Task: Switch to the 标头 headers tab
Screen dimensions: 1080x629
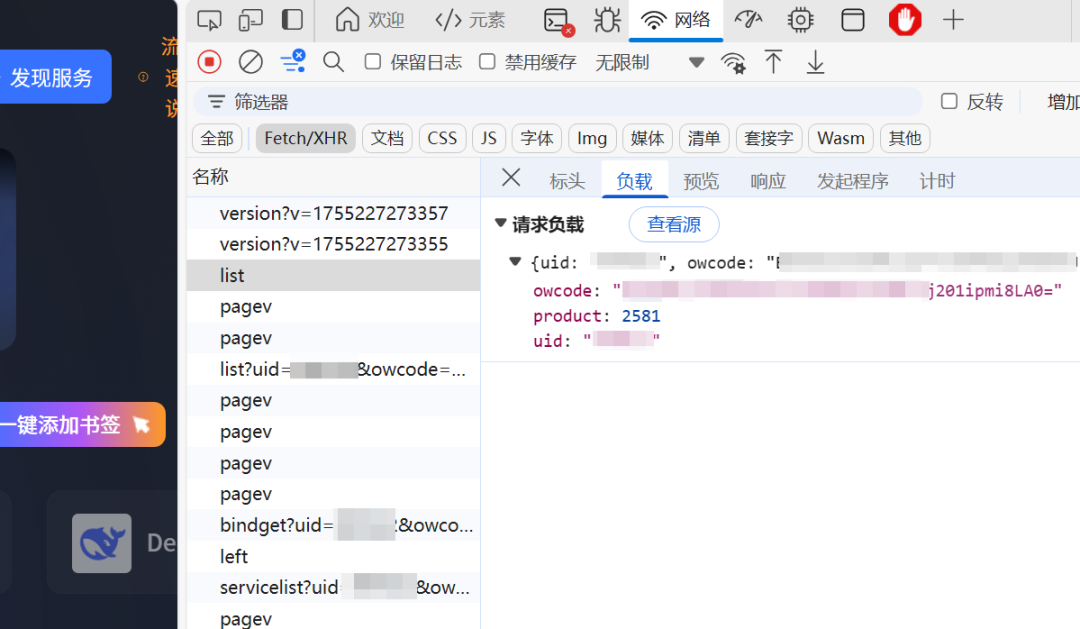Action: (x=567, y=181)
